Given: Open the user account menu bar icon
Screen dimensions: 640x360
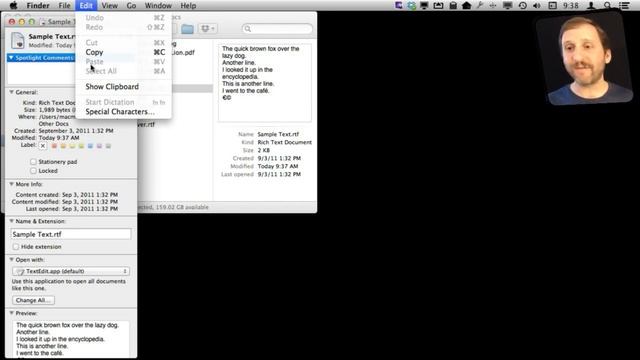Looking at the screenshot, I should (x=591, y=5).
